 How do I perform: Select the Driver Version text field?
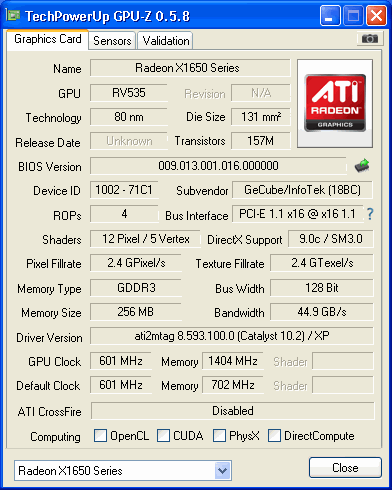coord(232,336)
